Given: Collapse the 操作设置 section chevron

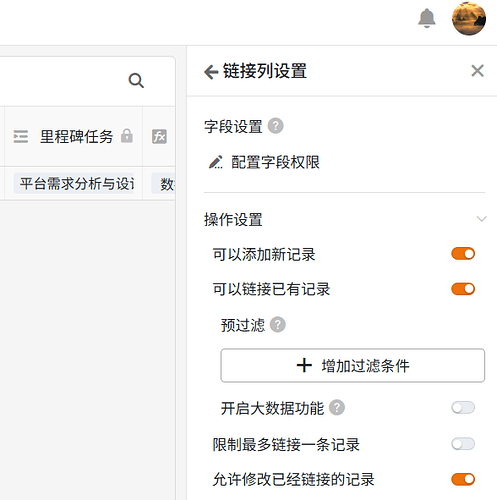Looking at the screenshot, I should [x=481, y=219].
